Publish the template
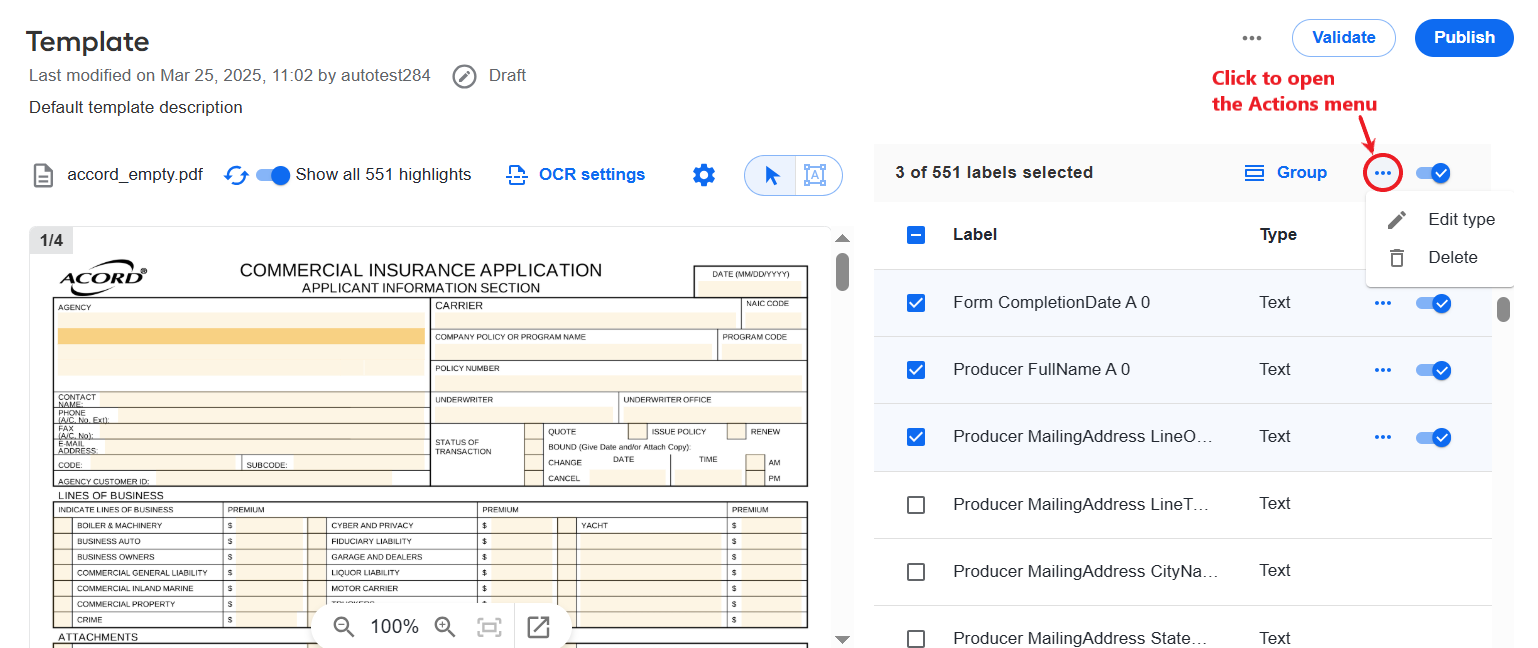Screen dimensions: 1538x648 point(1464,38)
